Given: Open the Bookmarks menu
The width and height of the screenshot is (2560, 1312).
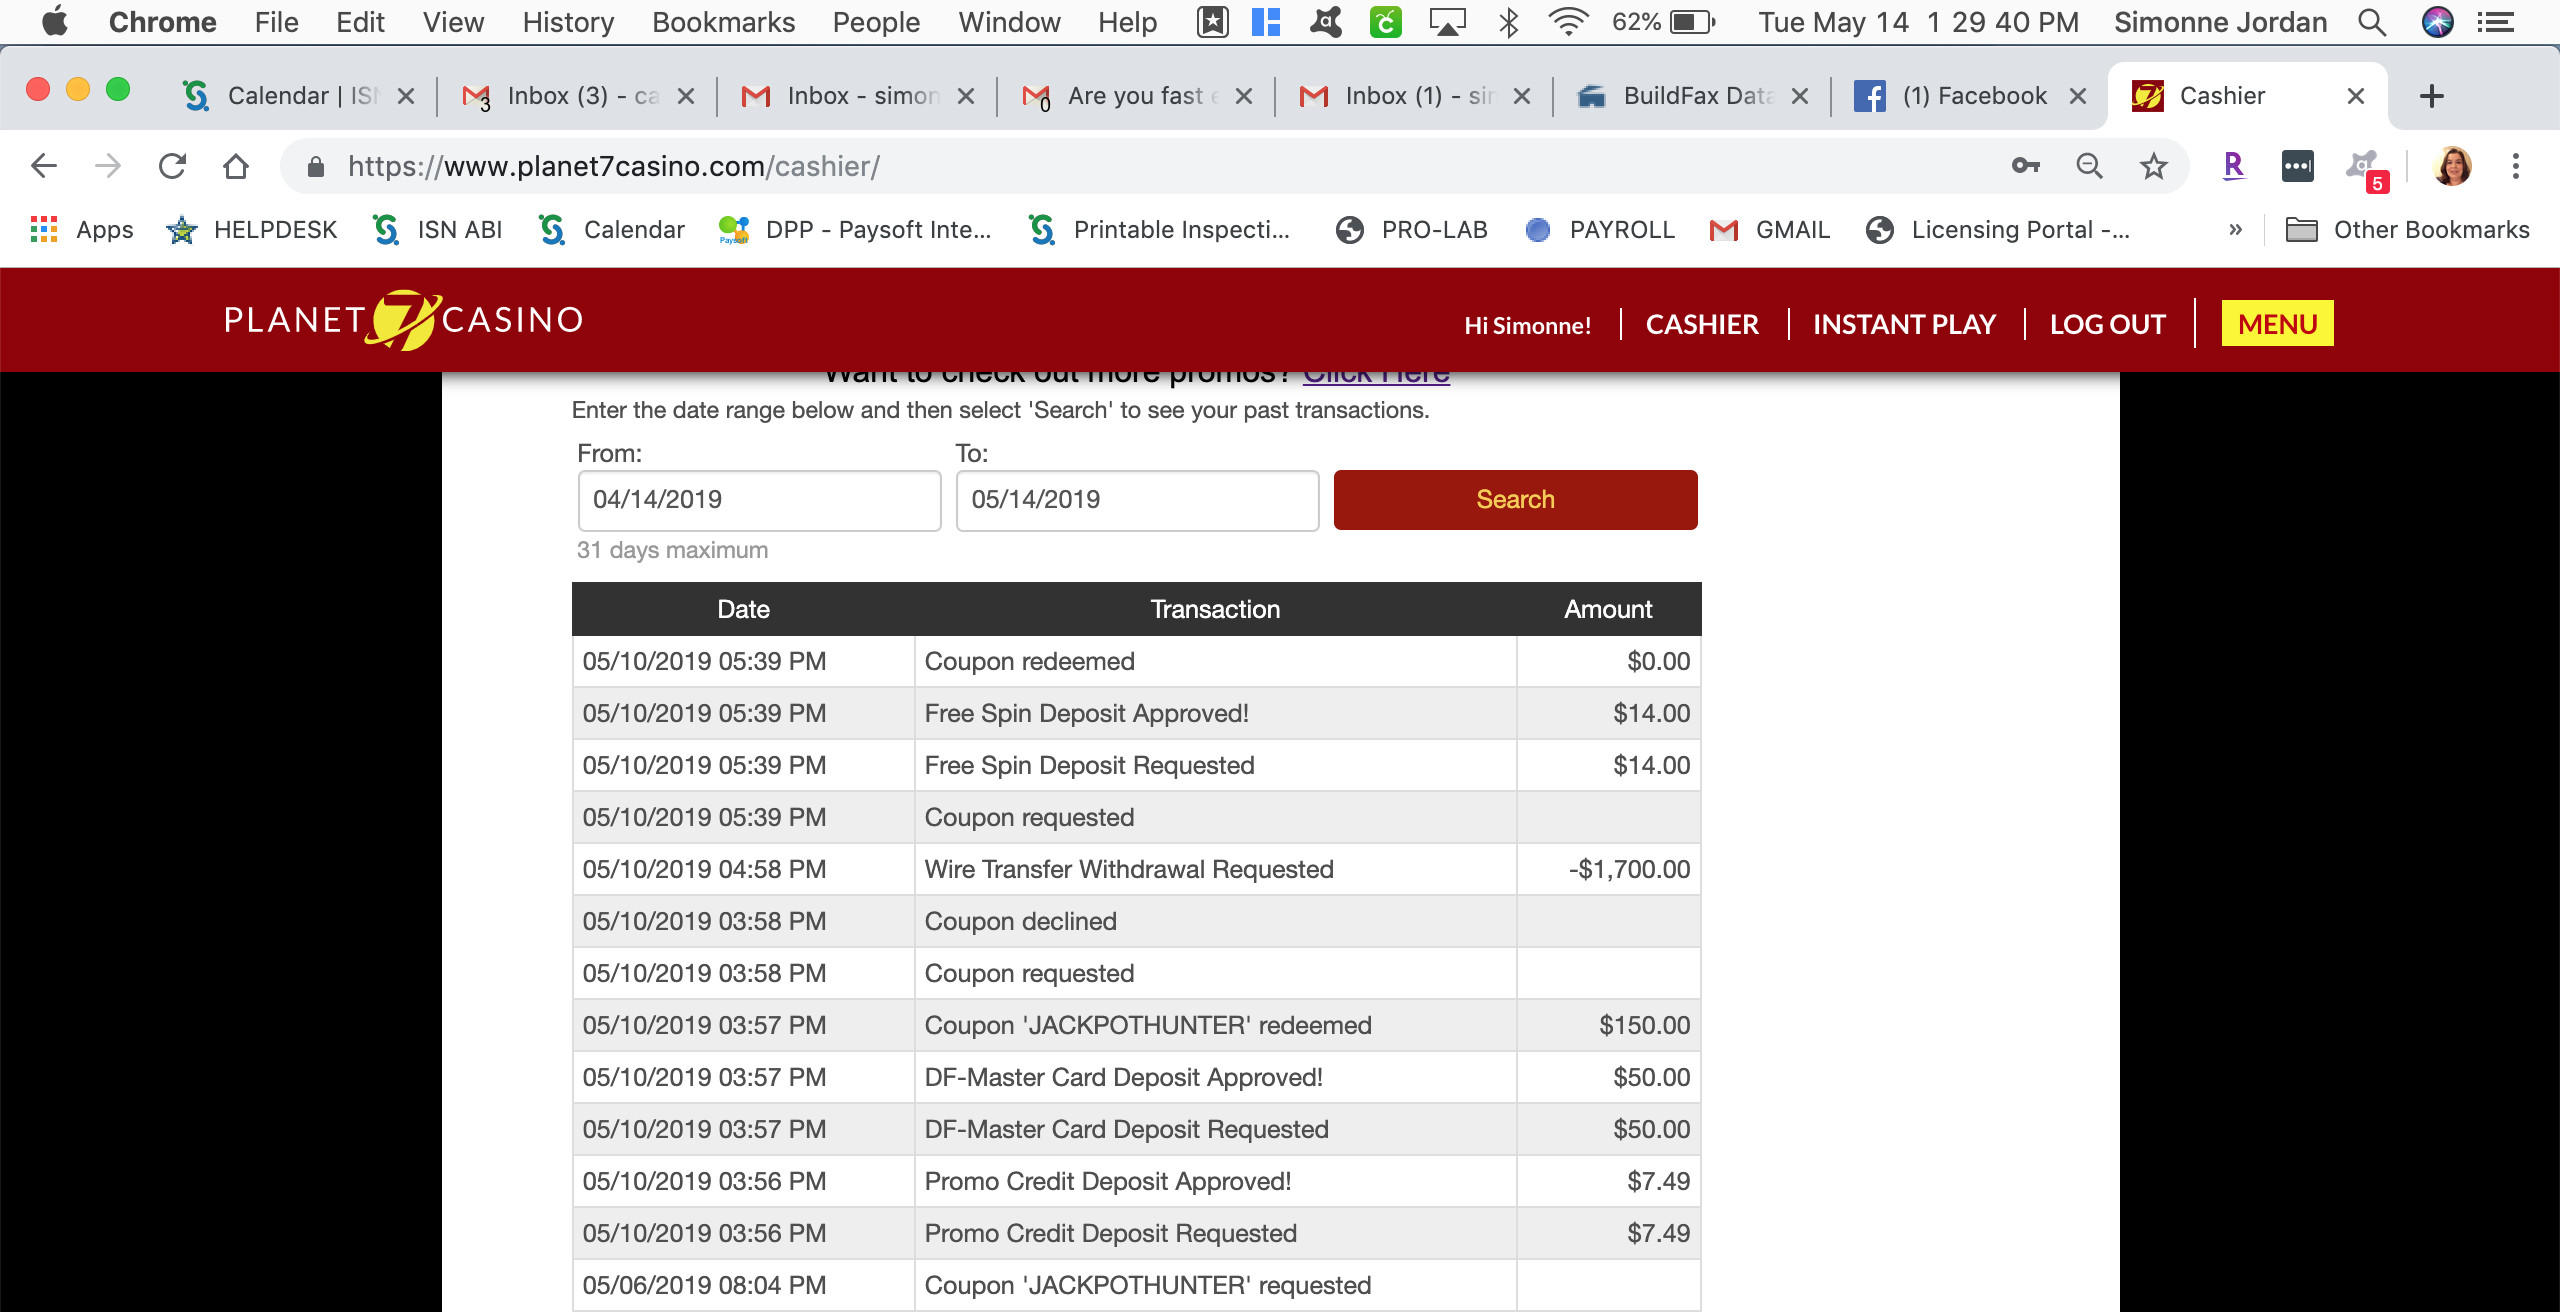Looking at the screenshot, I should click(x=723, y=22).
